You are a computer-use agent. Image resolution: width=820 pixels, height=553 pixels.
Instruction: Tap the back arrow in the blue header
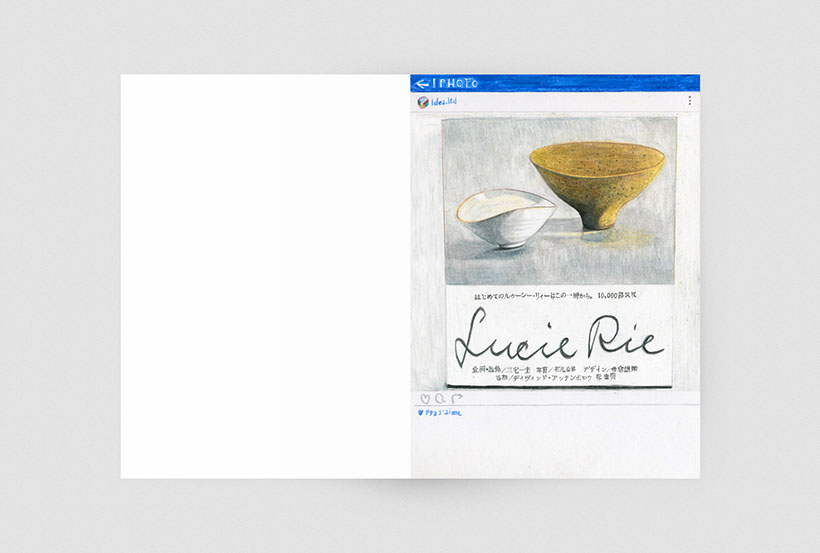tap(421, 84)
